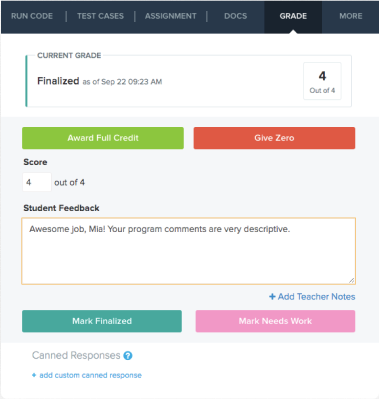Grab the feedback textarea resize handle

[351, 280]
